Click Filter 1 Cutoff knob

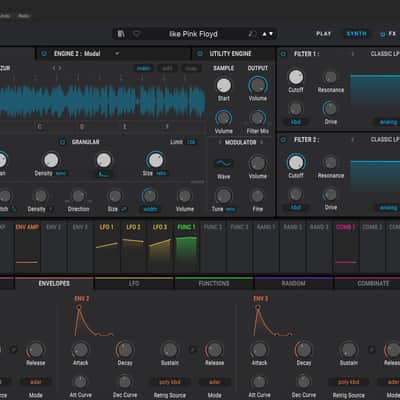pos(296,77)
